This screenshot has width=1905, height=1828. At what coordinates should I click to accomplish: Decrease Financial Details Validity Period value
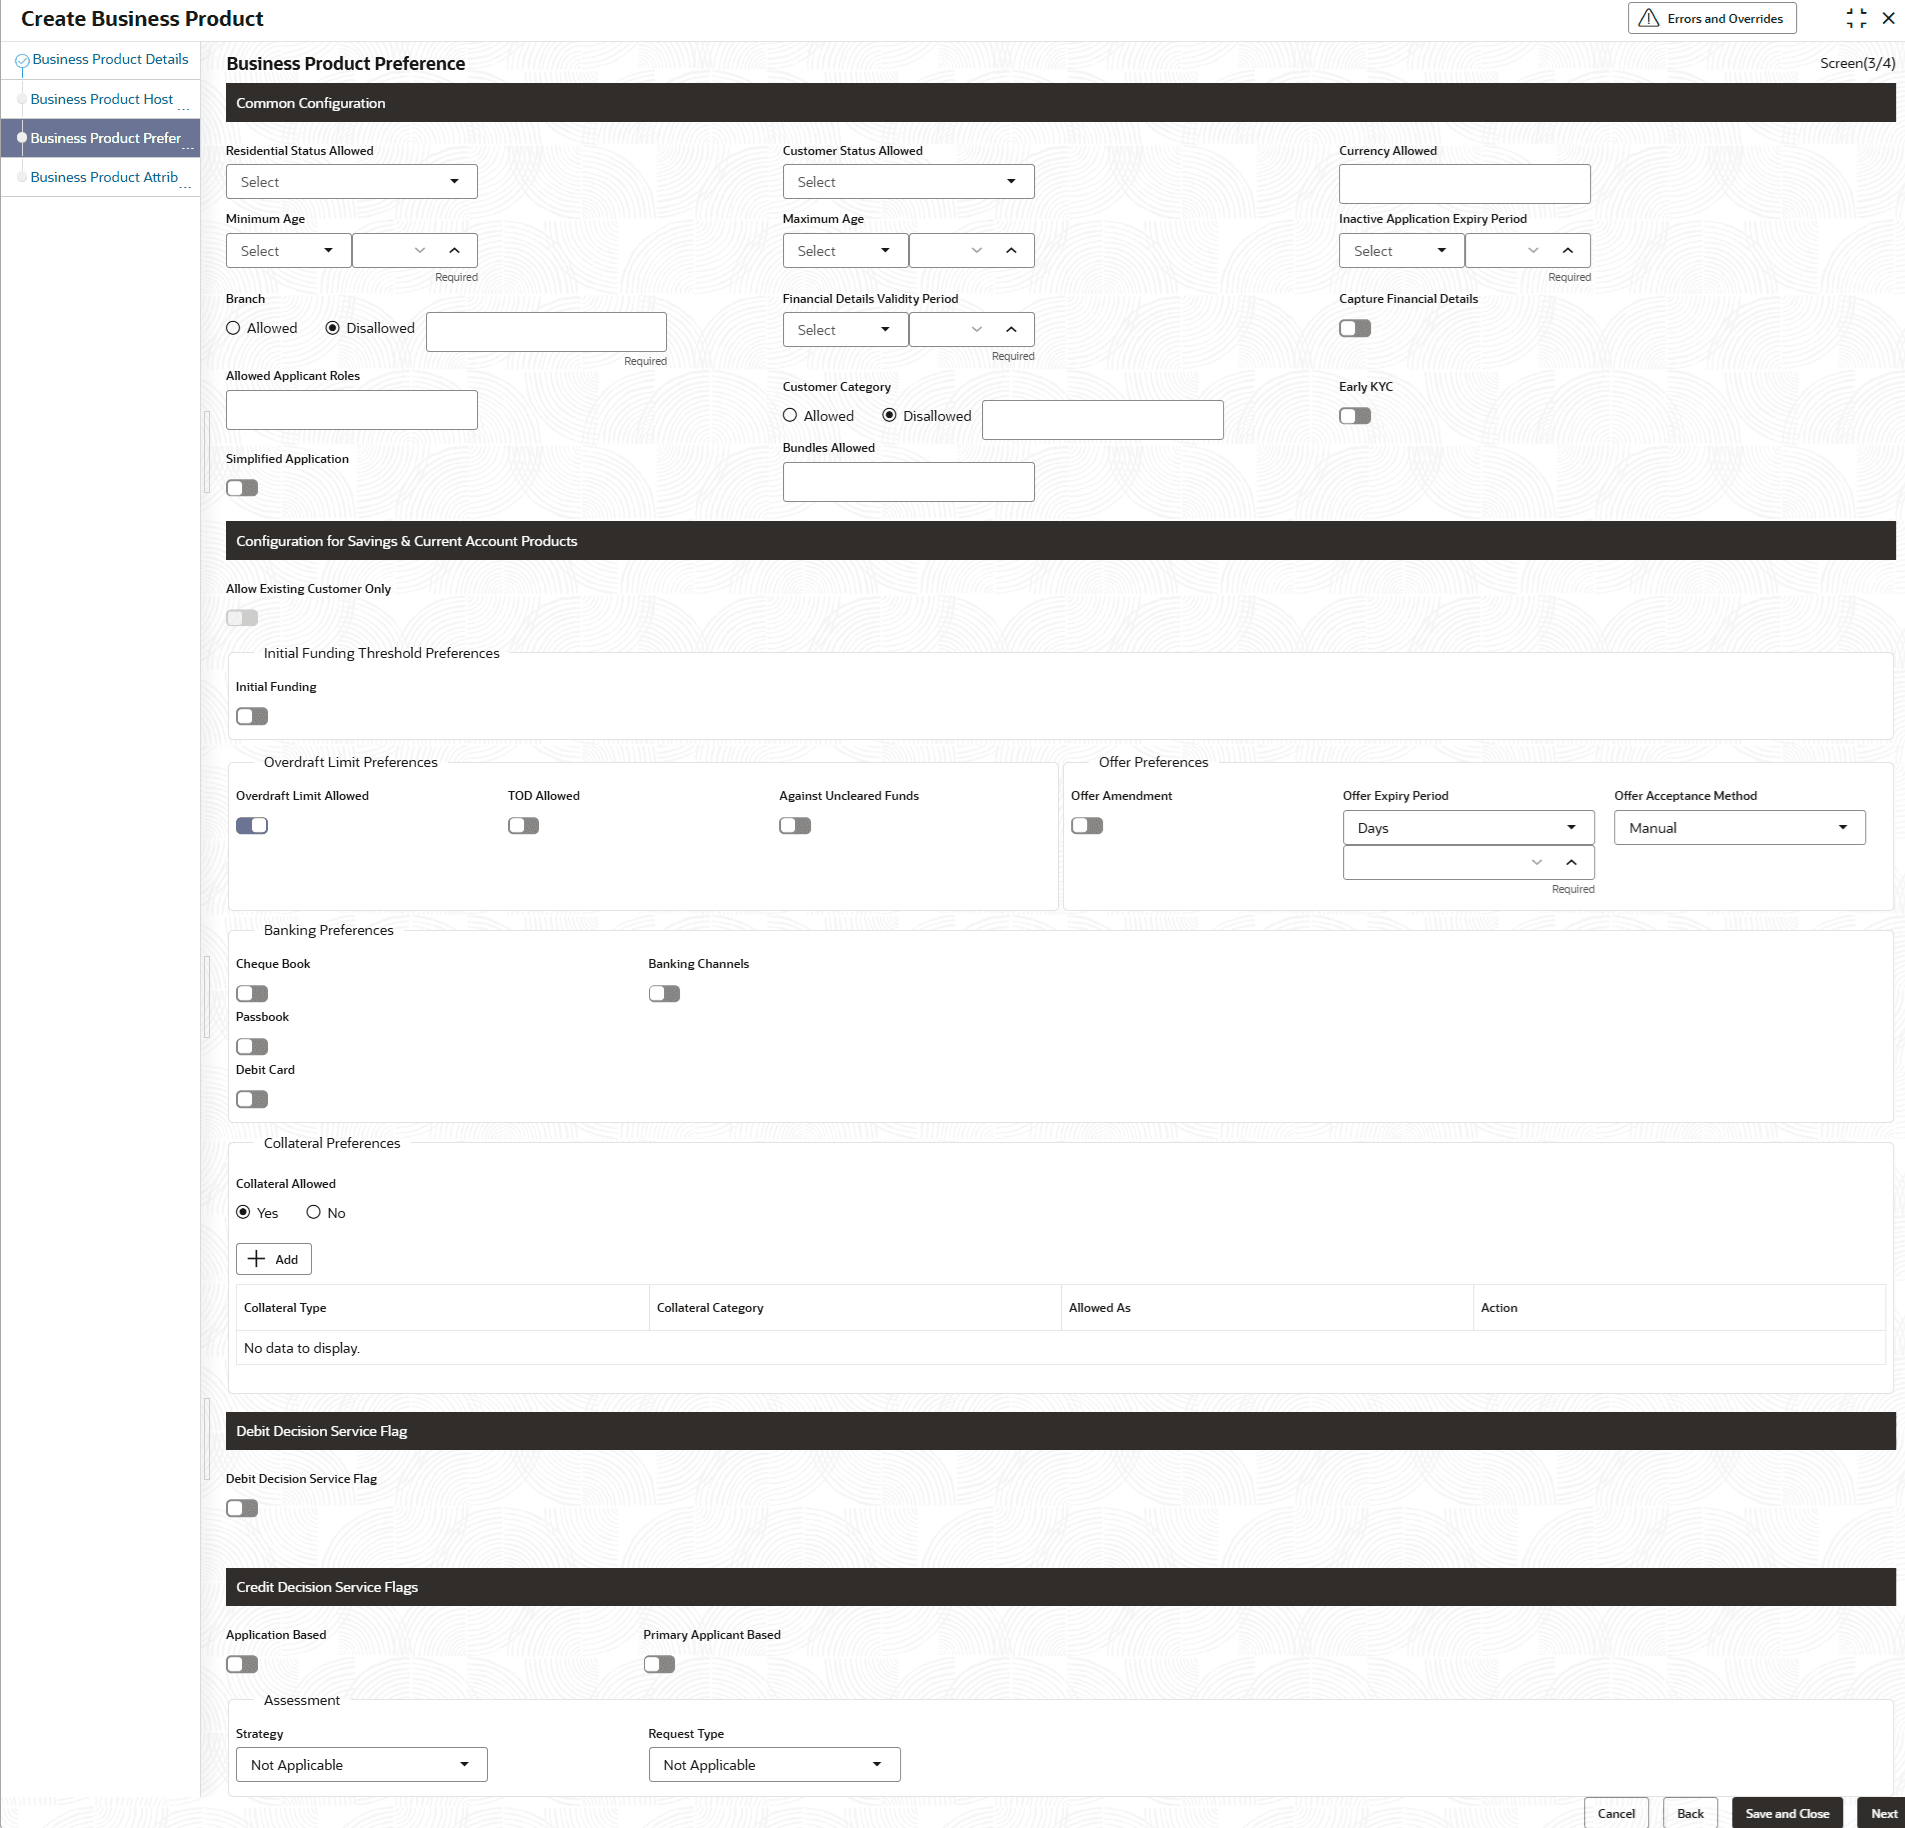[977, 330]
